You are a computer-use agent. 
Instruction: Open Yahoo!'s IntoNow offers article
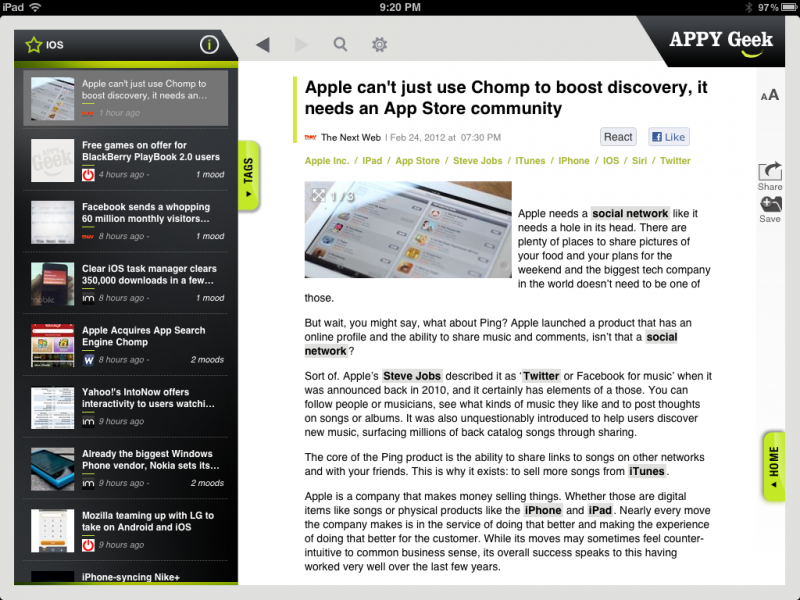(126, 407)
